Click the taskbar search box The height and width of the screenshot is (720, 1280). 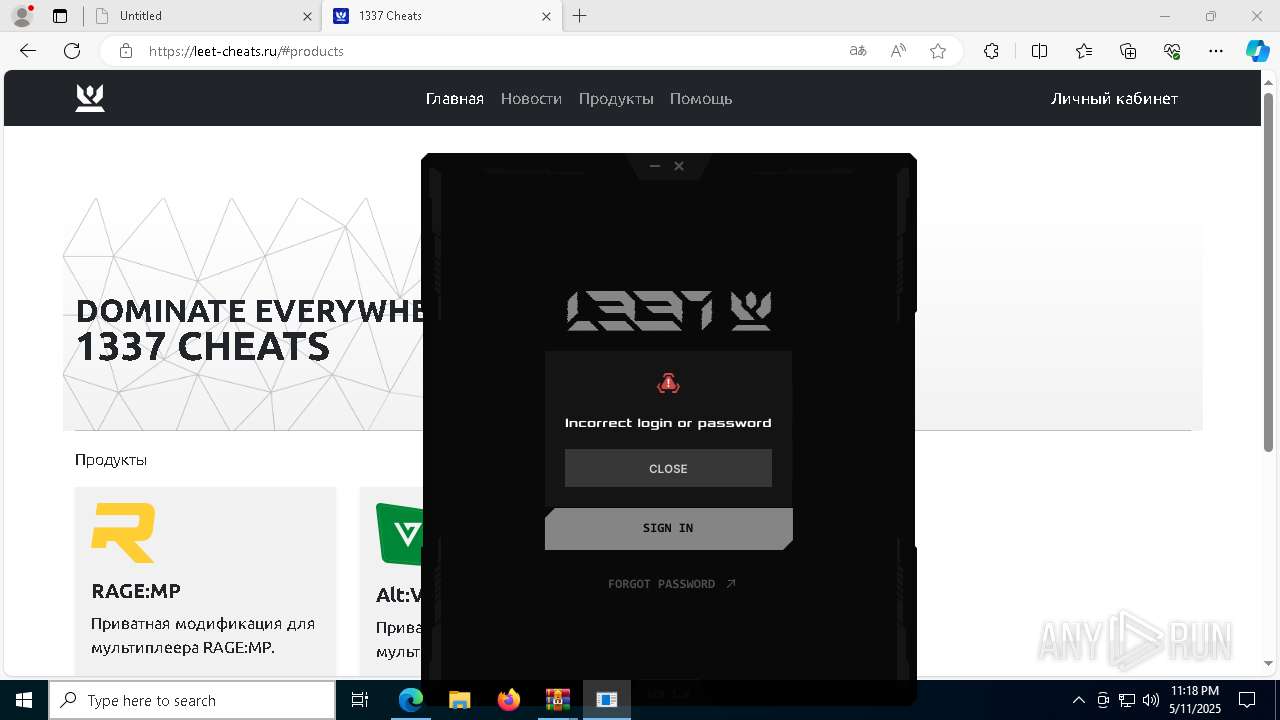point(192,700)
